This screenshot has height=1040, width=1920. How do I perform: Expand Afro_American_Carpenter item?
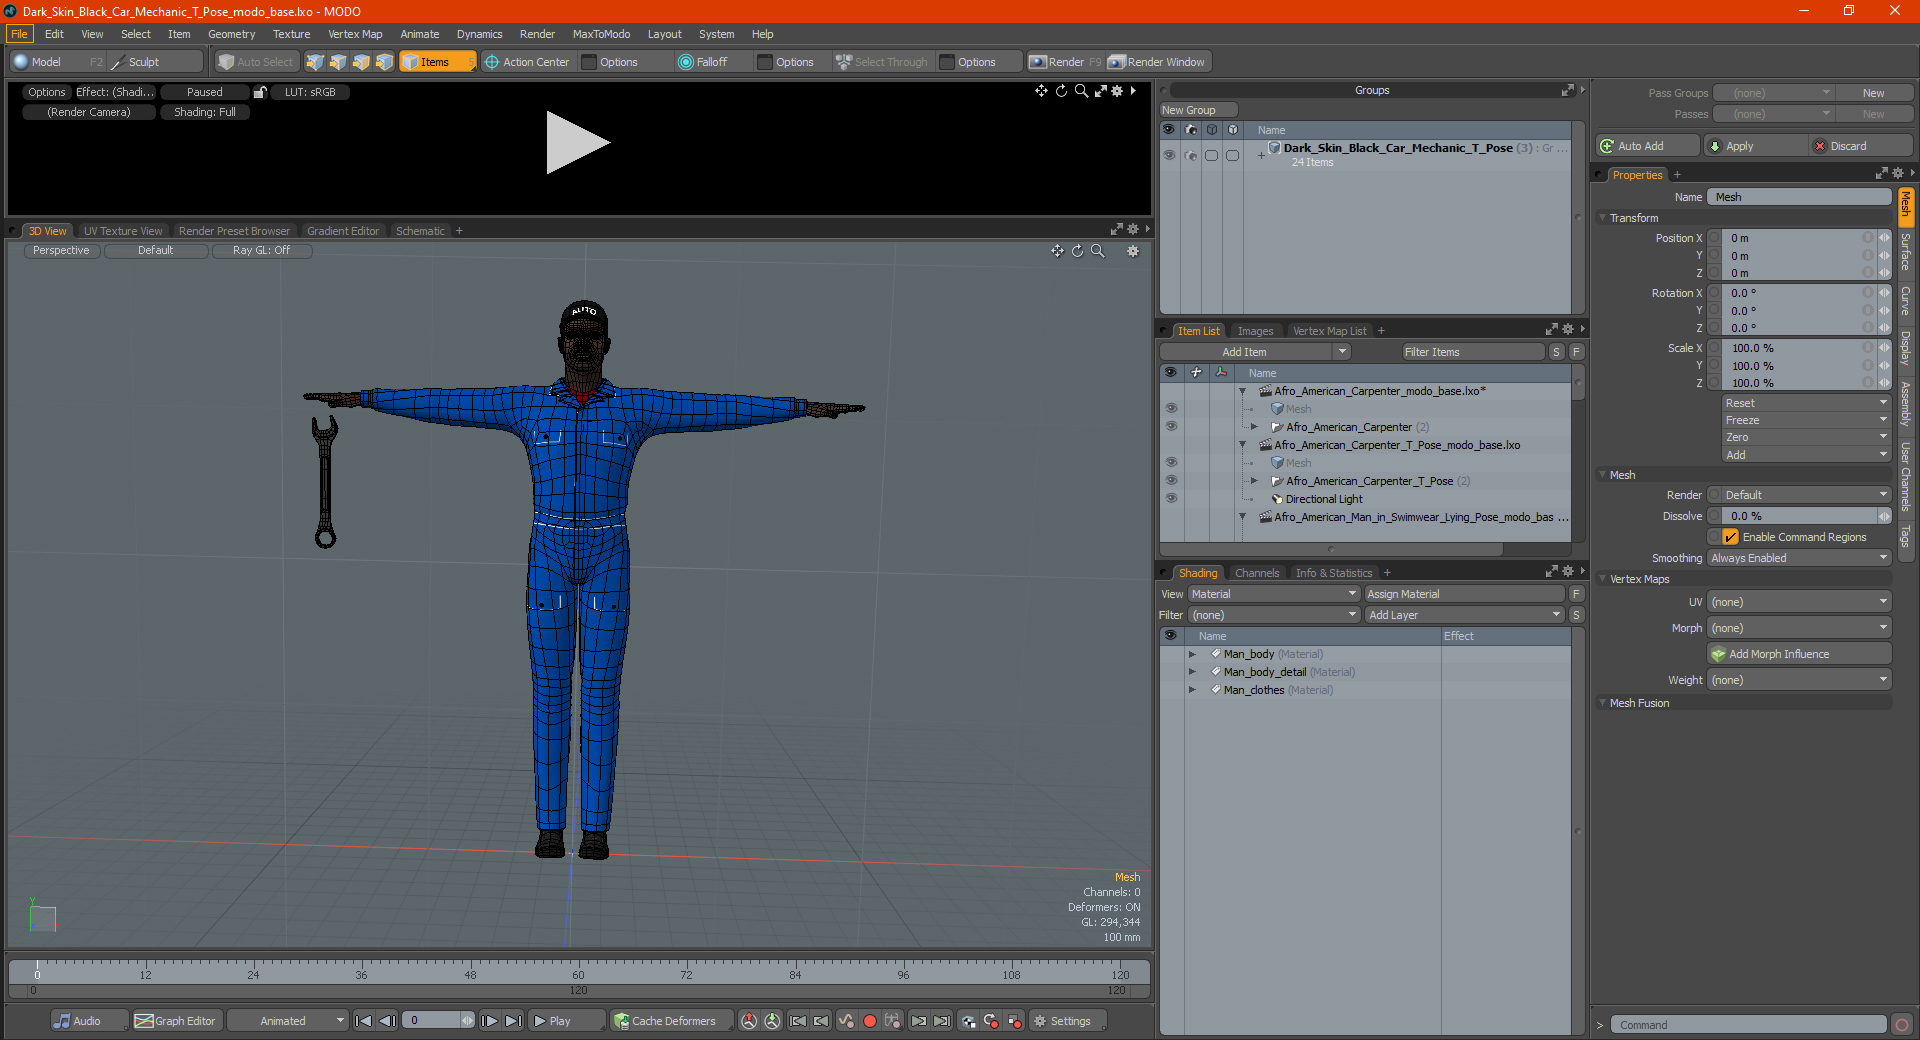[x=1255, y=427]
